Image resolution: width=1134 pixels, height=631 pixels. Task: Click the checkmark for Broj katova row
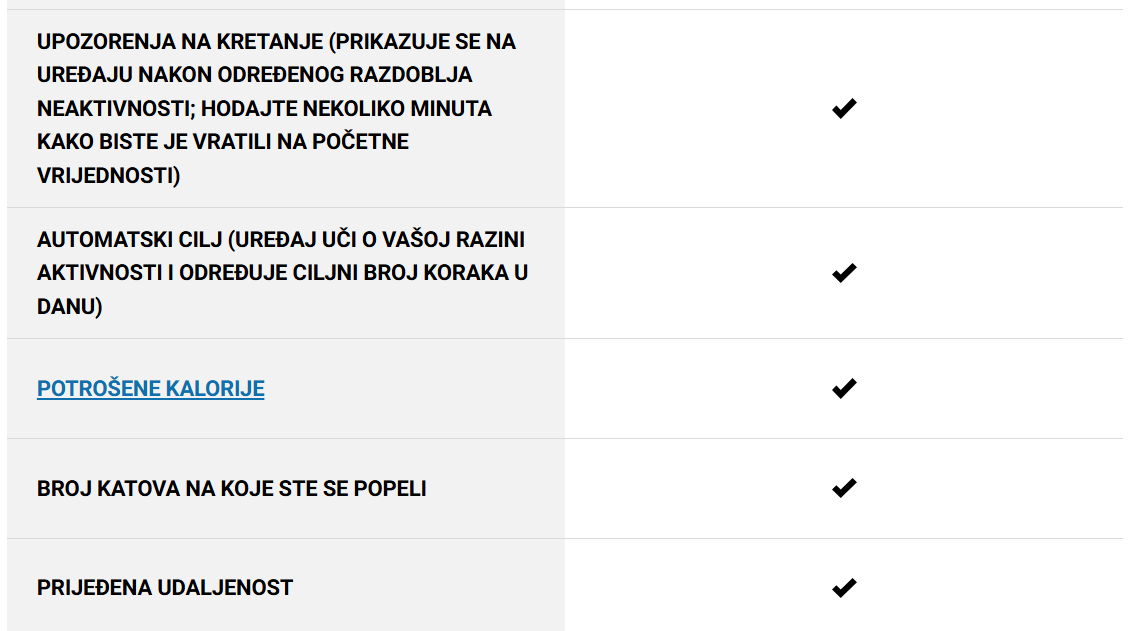pos(844,488)
